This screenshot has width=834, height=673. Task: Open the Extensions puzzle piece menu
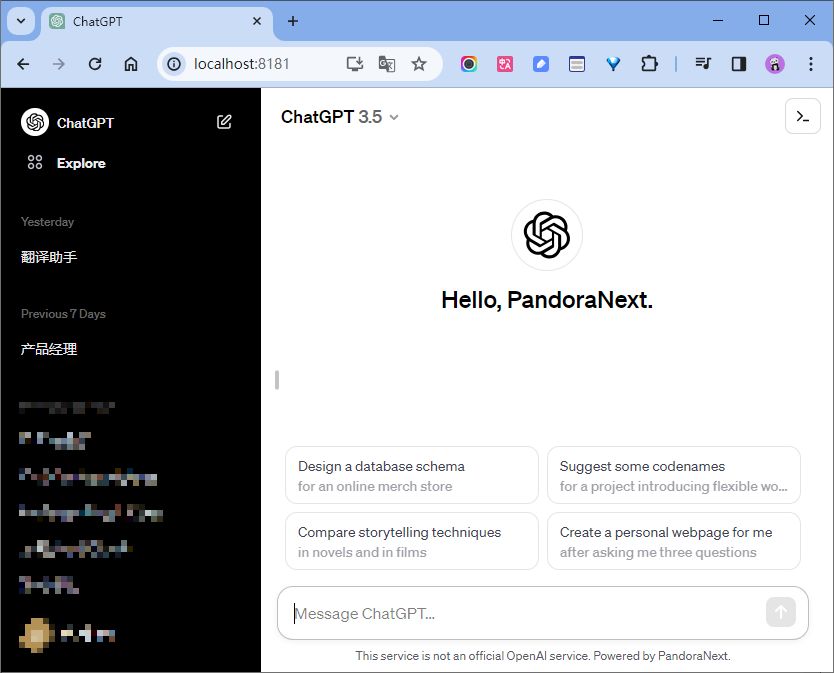click(649, 64)
